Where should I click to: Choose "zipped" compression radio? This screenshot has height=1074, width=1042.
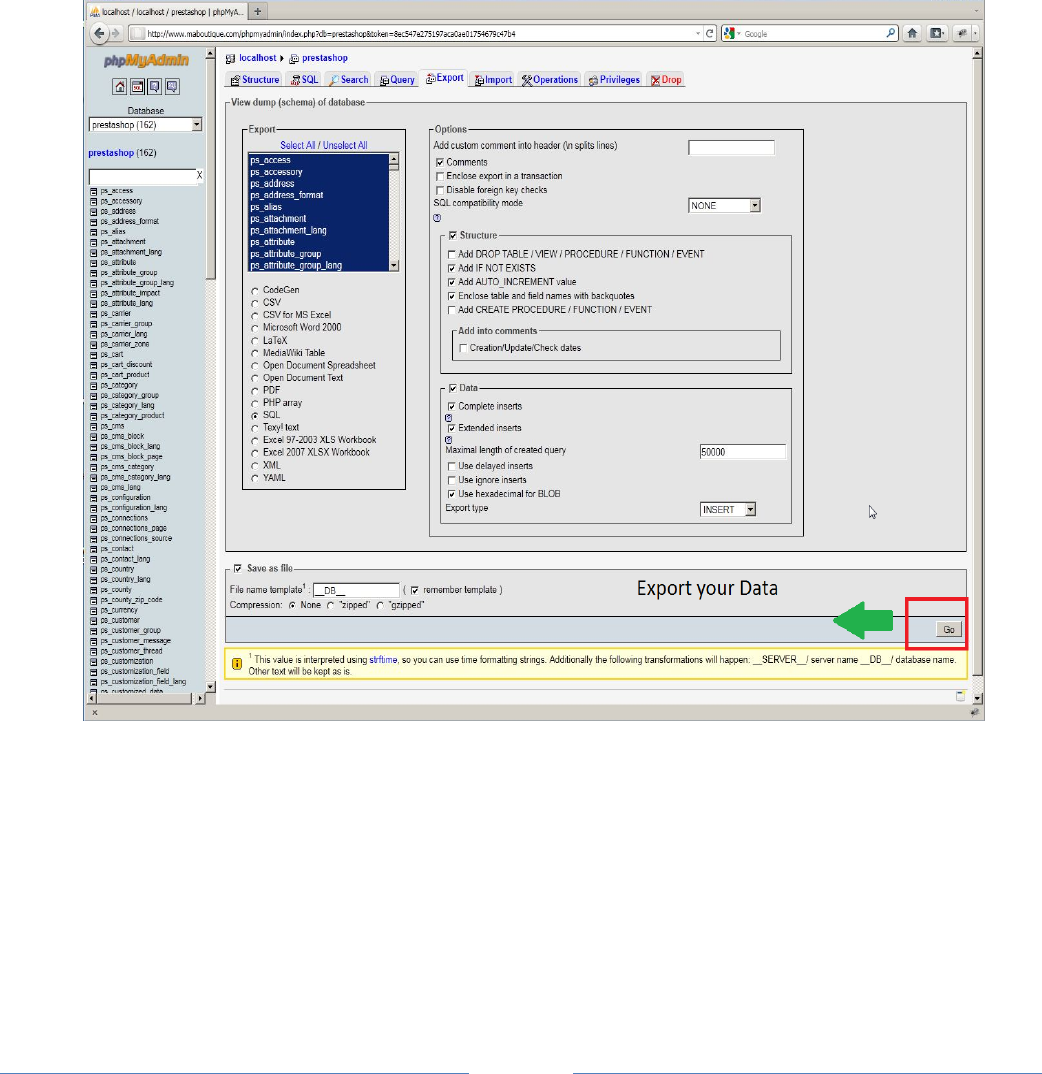click(x=331, y=605)
